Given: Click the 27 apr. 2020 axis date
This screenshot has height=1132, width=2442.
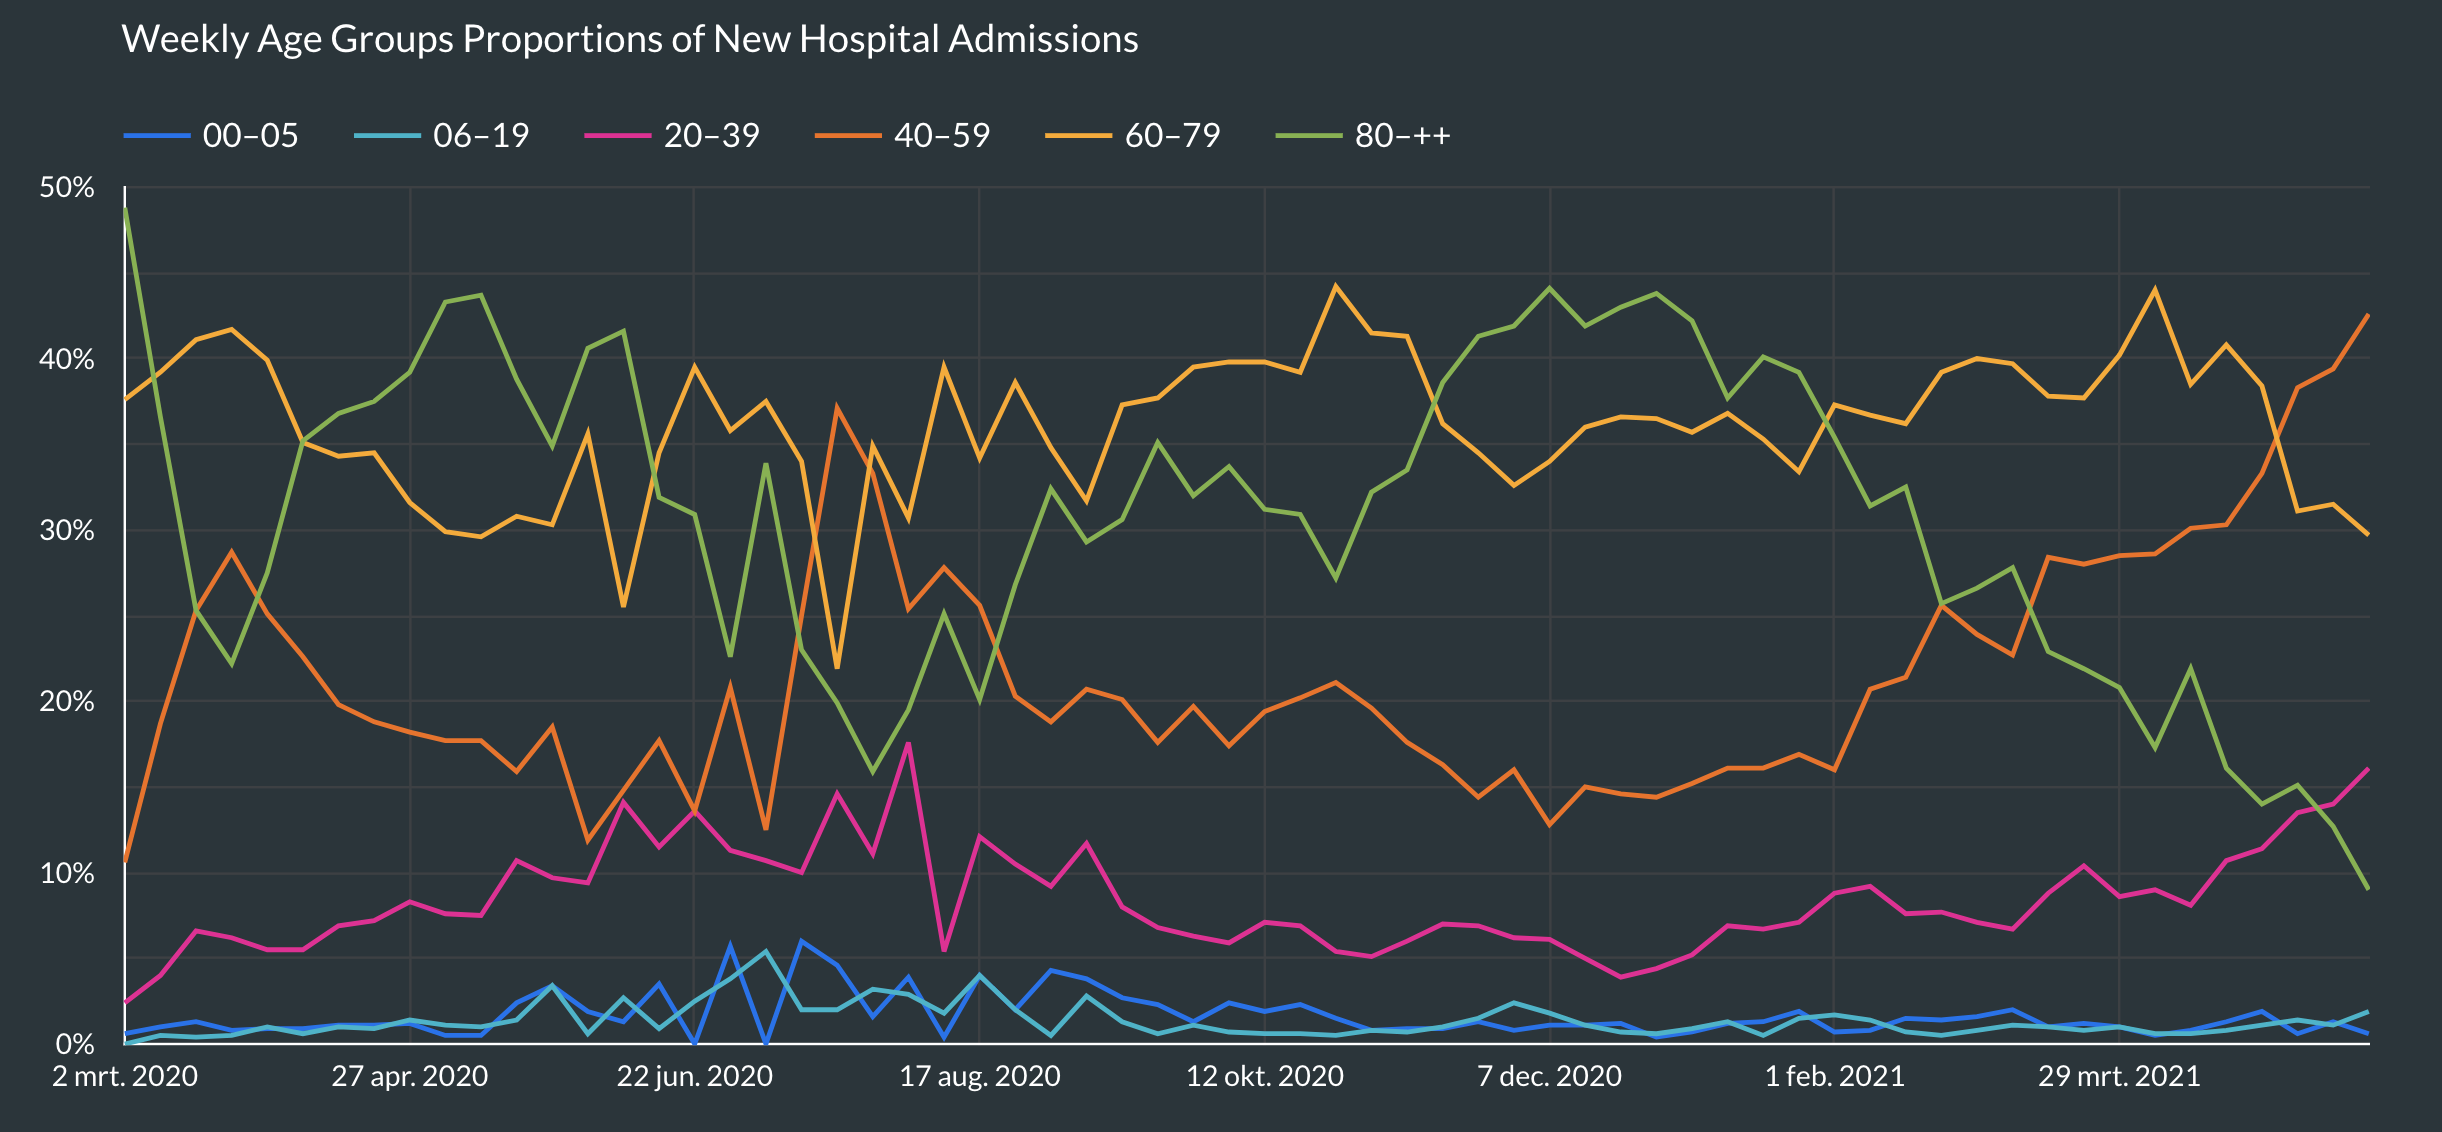Looking at the screenshot, I should pos(410,1076).
